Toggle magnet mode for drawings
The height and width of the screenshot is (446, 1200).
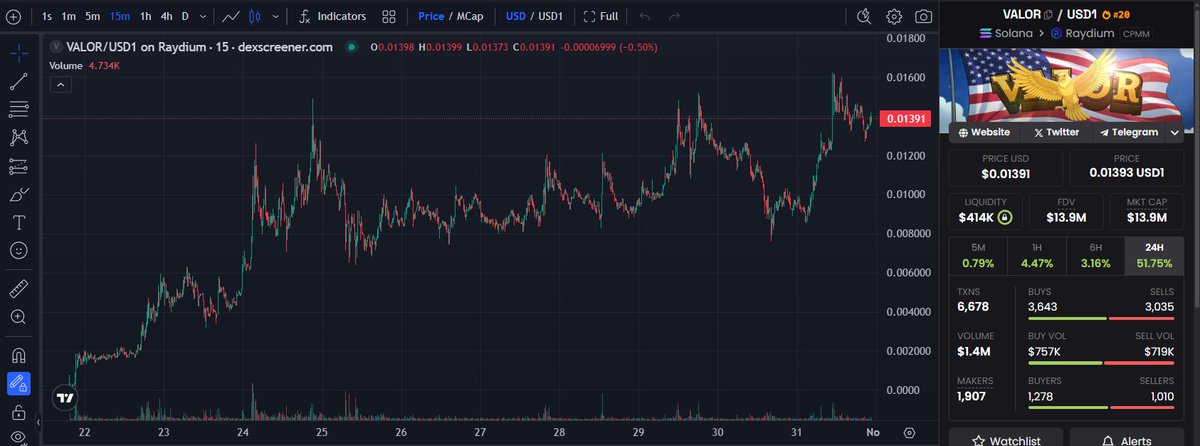18,355
